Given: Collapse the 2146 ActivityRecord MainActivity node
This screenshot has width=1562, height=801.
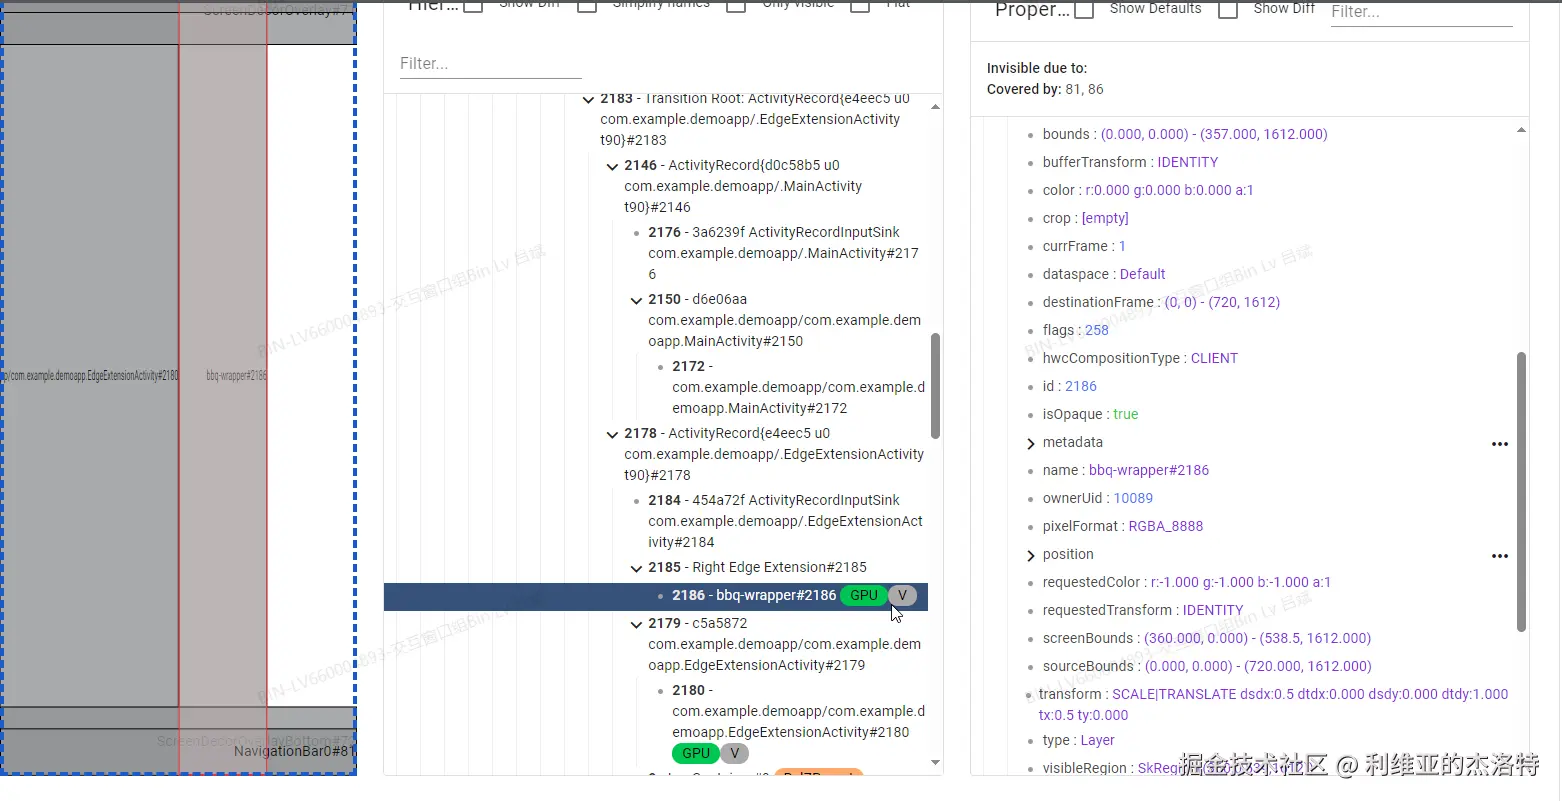Looking at the screenshot, I should point(612,166).
